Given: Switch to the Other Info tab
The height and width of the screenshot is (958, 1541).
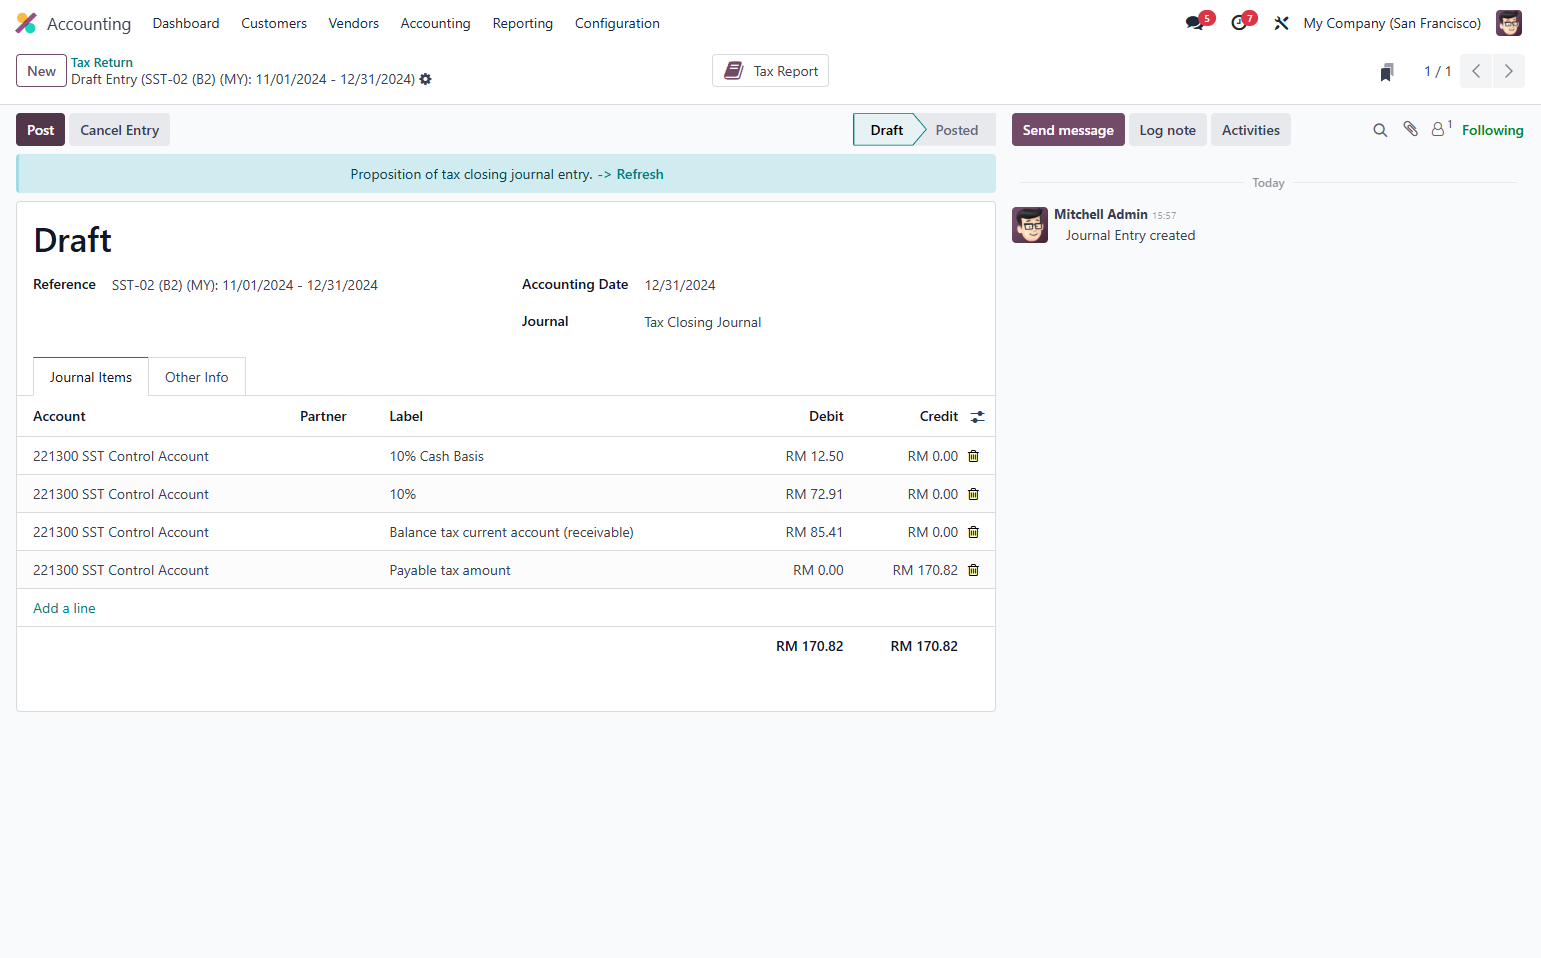Looking at the screenshot, I should point(197,377).
